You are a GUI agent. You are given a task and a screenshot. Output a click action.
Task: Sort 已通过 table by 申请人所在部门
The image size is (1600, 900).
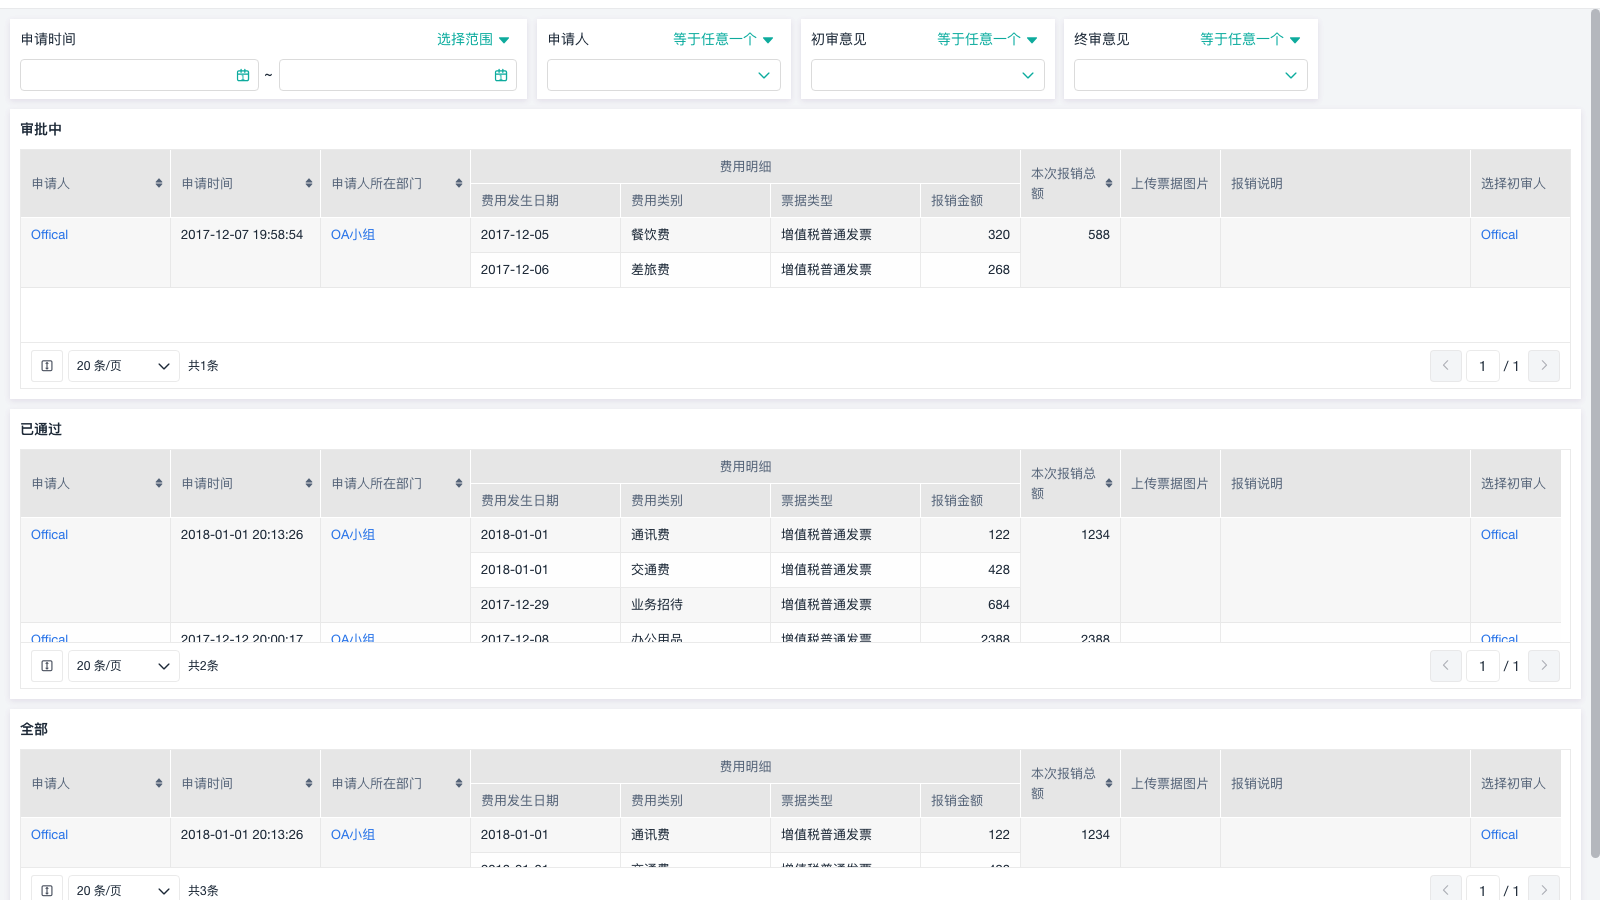click(459, 483)
